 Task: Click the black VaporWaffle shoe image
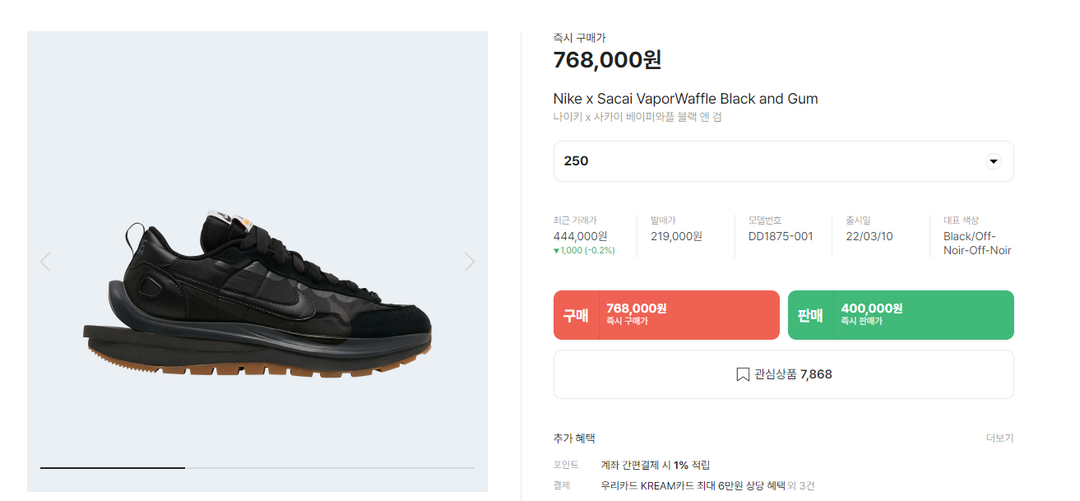pyautogui.click(x=258, y=295)
